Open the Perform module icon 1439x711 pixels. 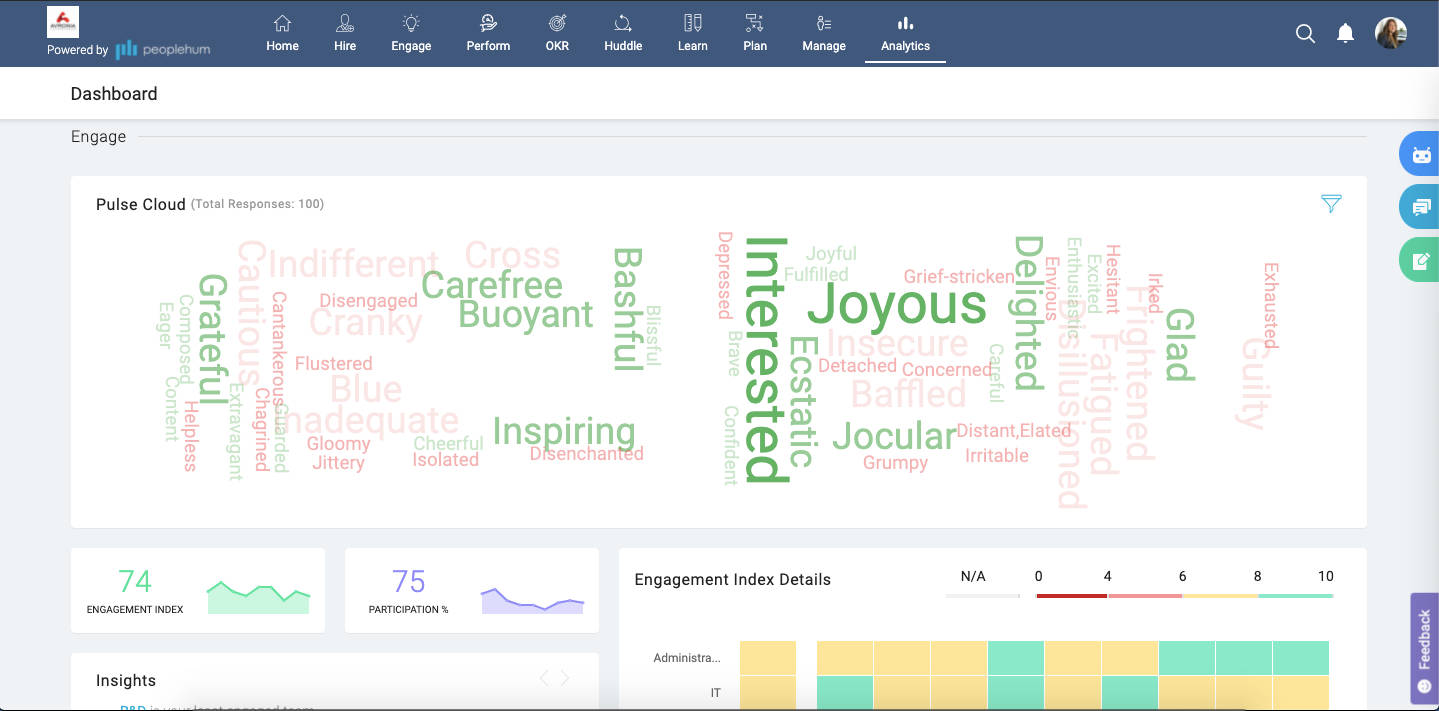point(487,33)
